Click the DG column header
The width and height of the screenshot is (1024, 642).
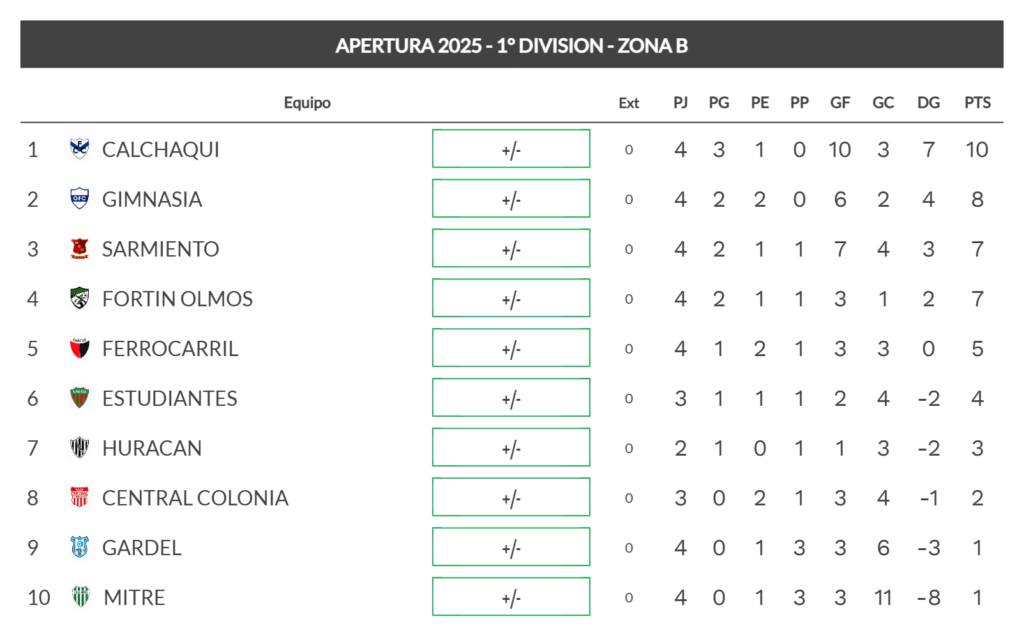click(928, 102)
